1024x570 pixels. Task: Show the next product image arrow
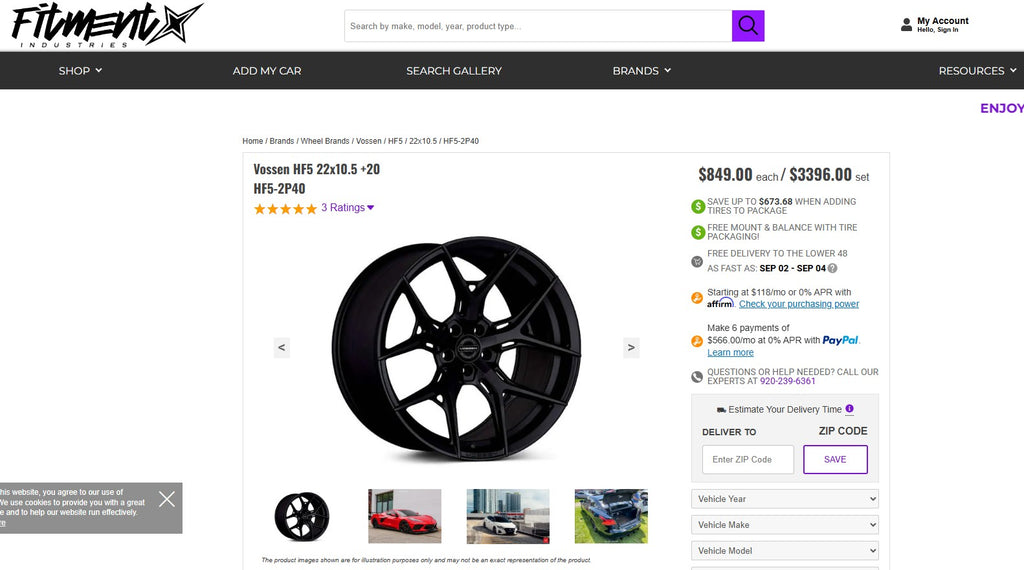(631, 348)
